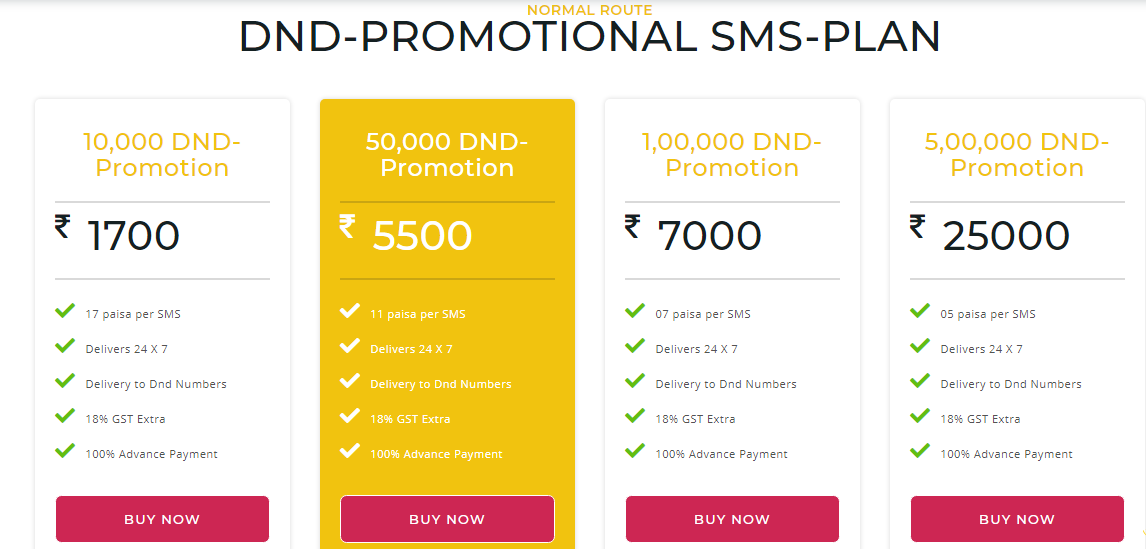Select the 5,00,000 DND-Promotion plan title
This screenshot has height=549, width=1146.
tap(1017, 154)
